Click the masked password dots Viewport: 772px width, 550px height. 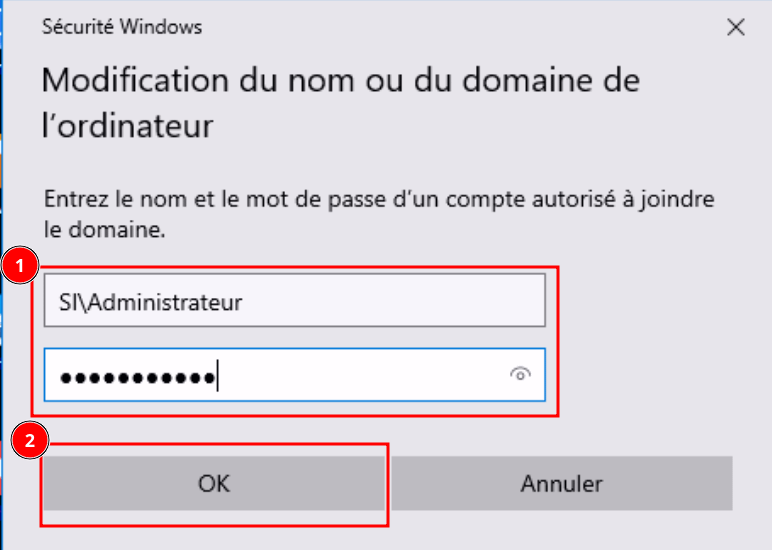tap(137, 377)
